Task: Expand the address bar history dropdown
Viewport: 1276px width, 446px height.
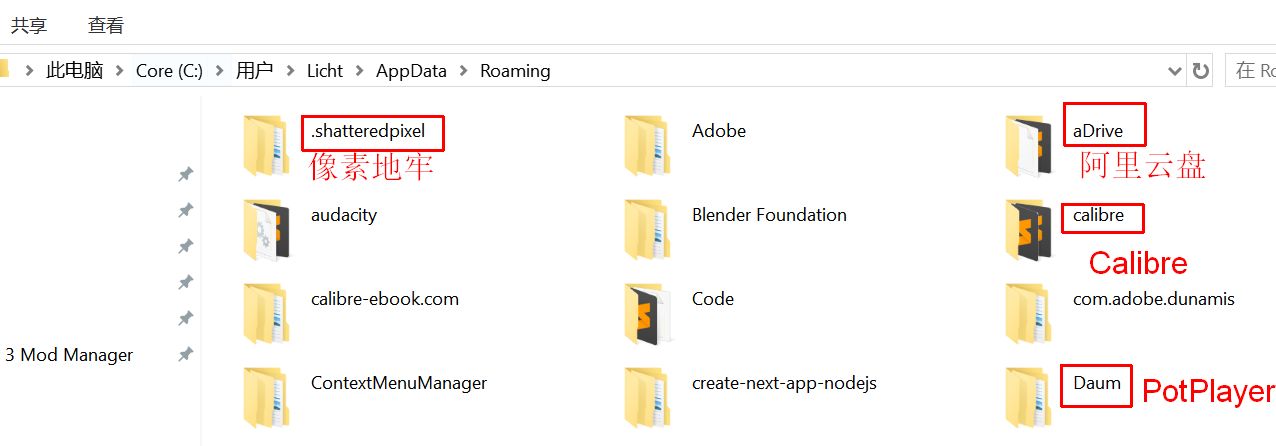Action: click(x=1175, y=71)
